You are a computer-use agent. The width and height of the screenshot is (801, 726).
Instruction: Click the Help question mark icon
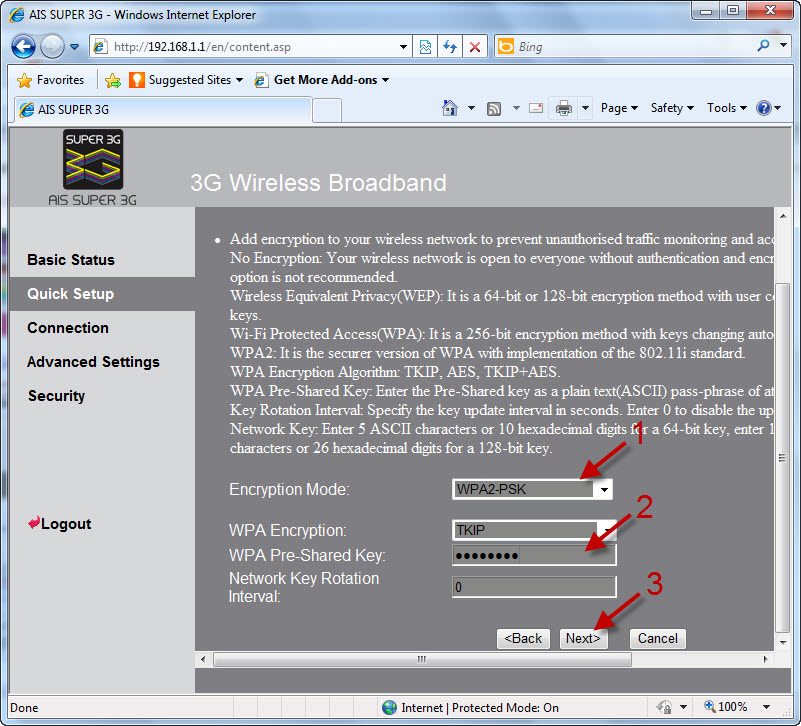pyautogui.click(x=764, y=108)
